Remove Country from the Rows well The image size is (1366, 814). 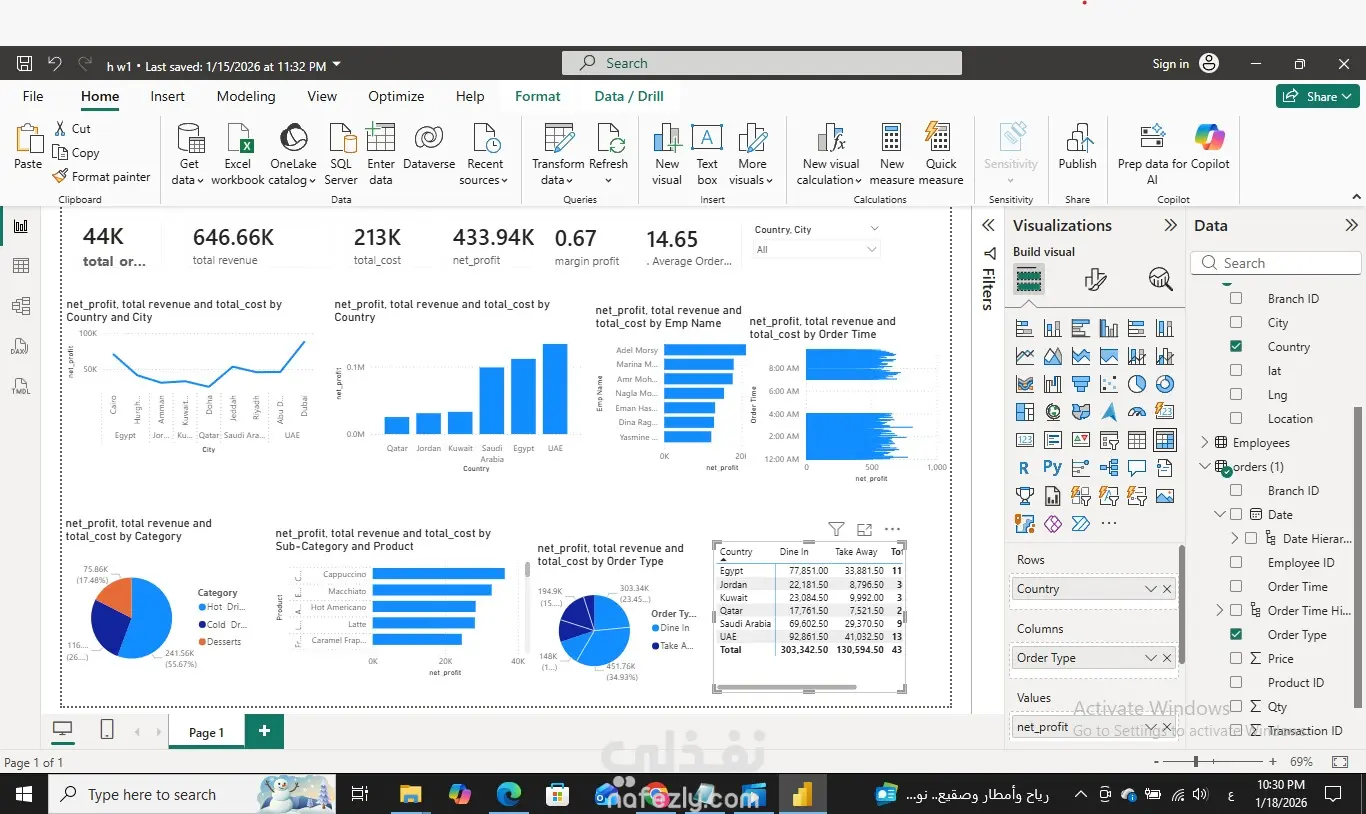coord(1167,589)
